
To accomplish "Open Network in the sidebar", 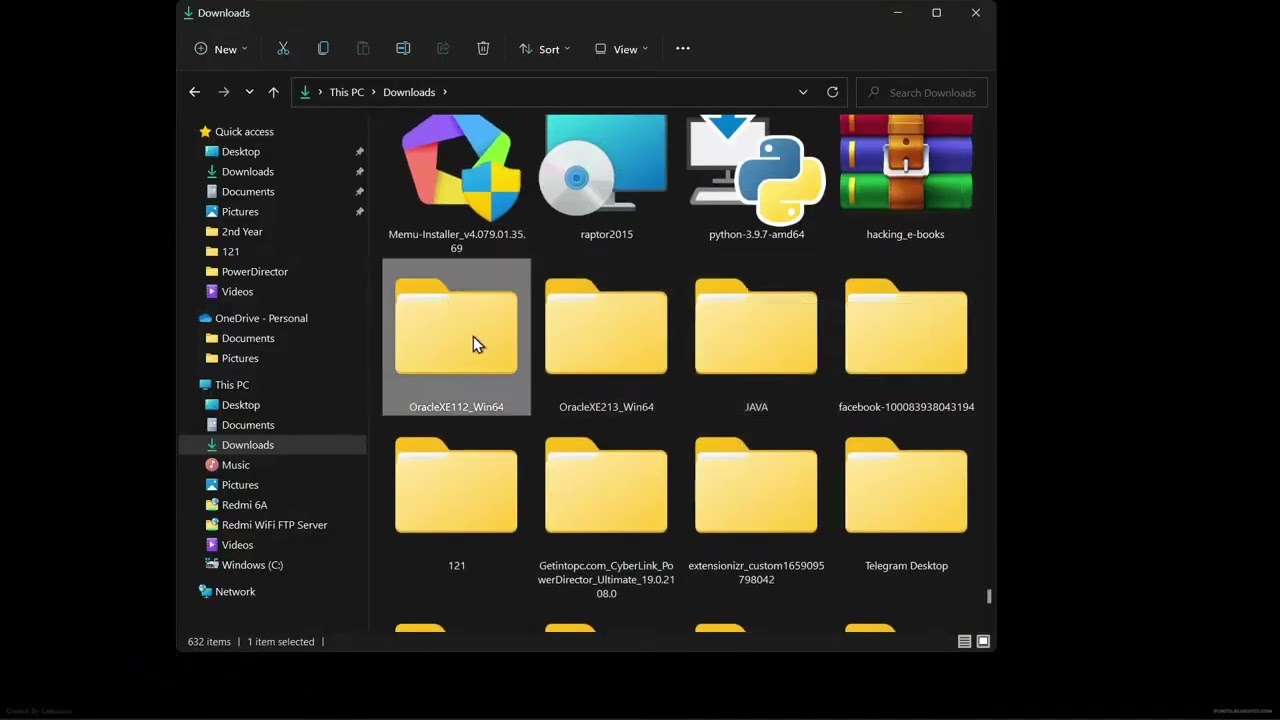I will point(235,592).
